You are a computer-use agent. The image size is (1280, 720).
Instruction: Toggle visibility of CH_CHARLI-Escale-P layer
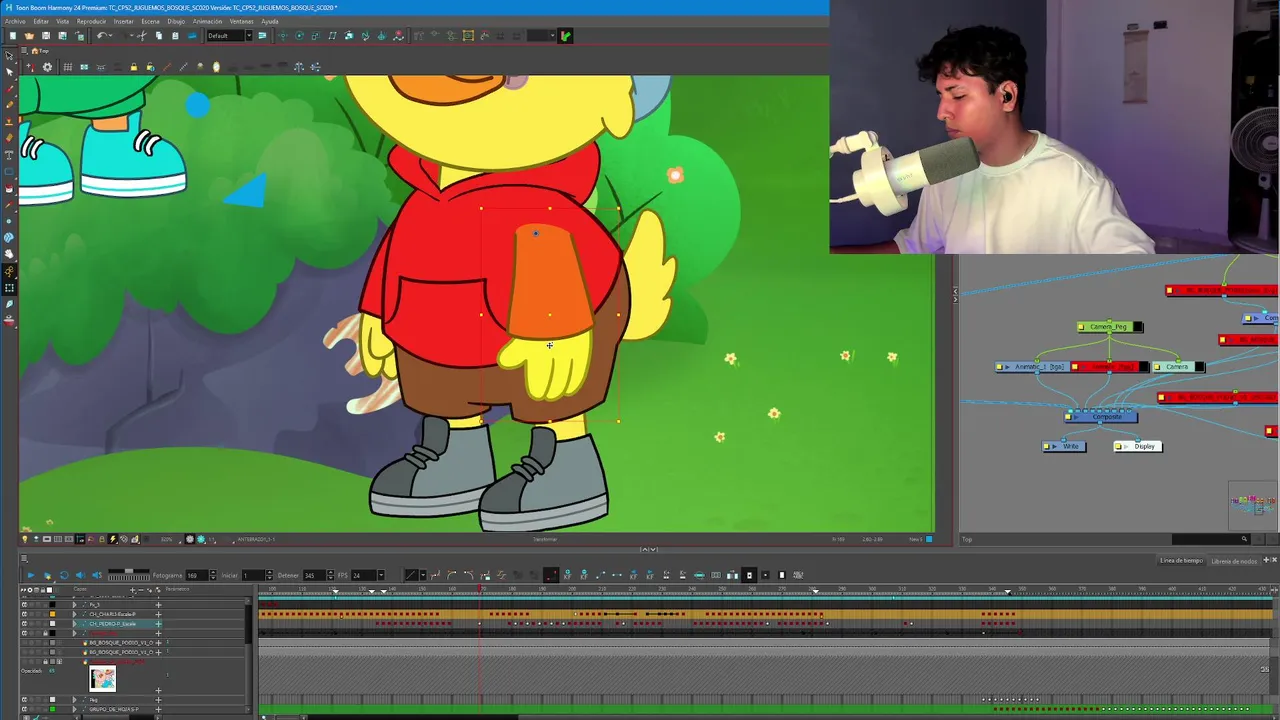(x=24, y=614)
